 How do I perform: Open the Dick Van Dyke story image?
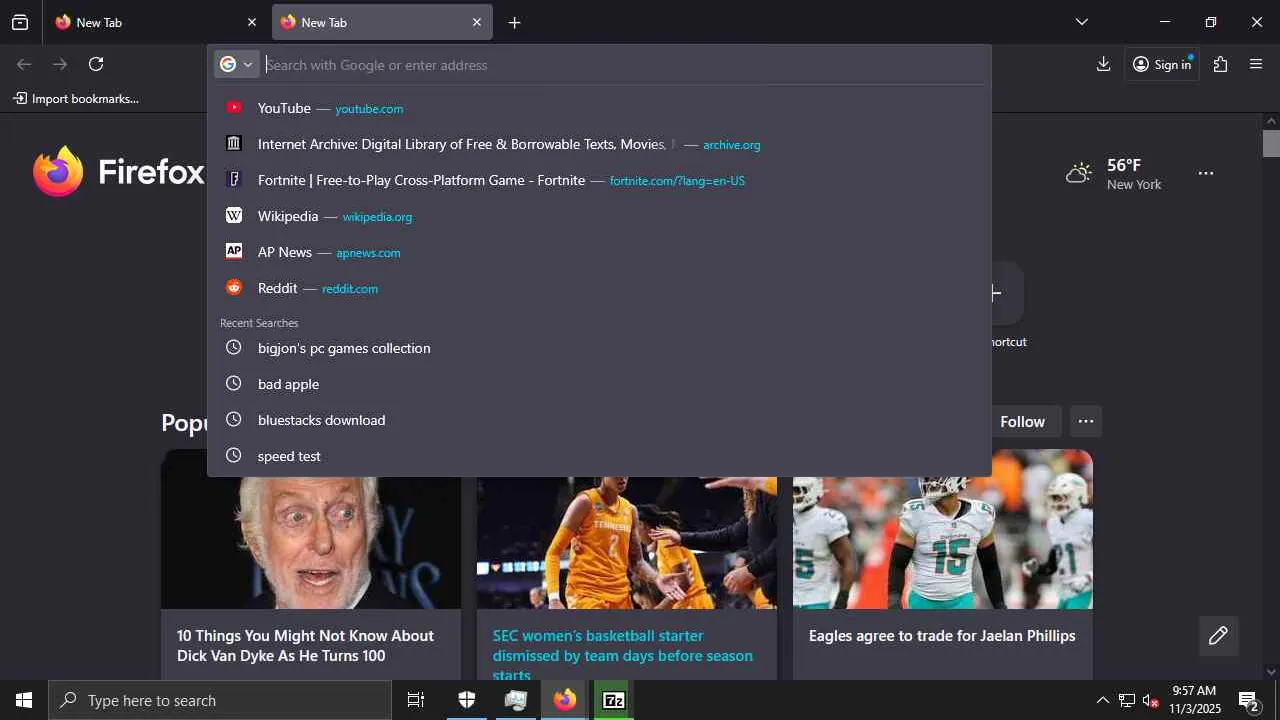(311, 543)
